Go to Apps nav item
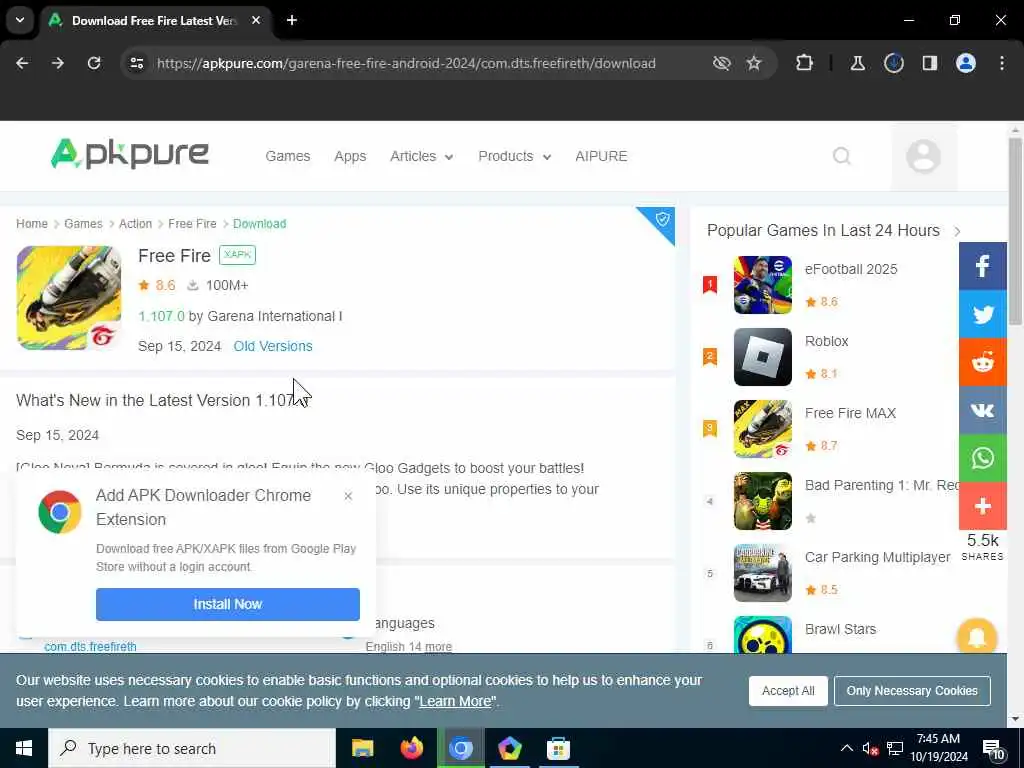Image resolution: width=1024 pixels, height=768 pixels. [350, 156]
